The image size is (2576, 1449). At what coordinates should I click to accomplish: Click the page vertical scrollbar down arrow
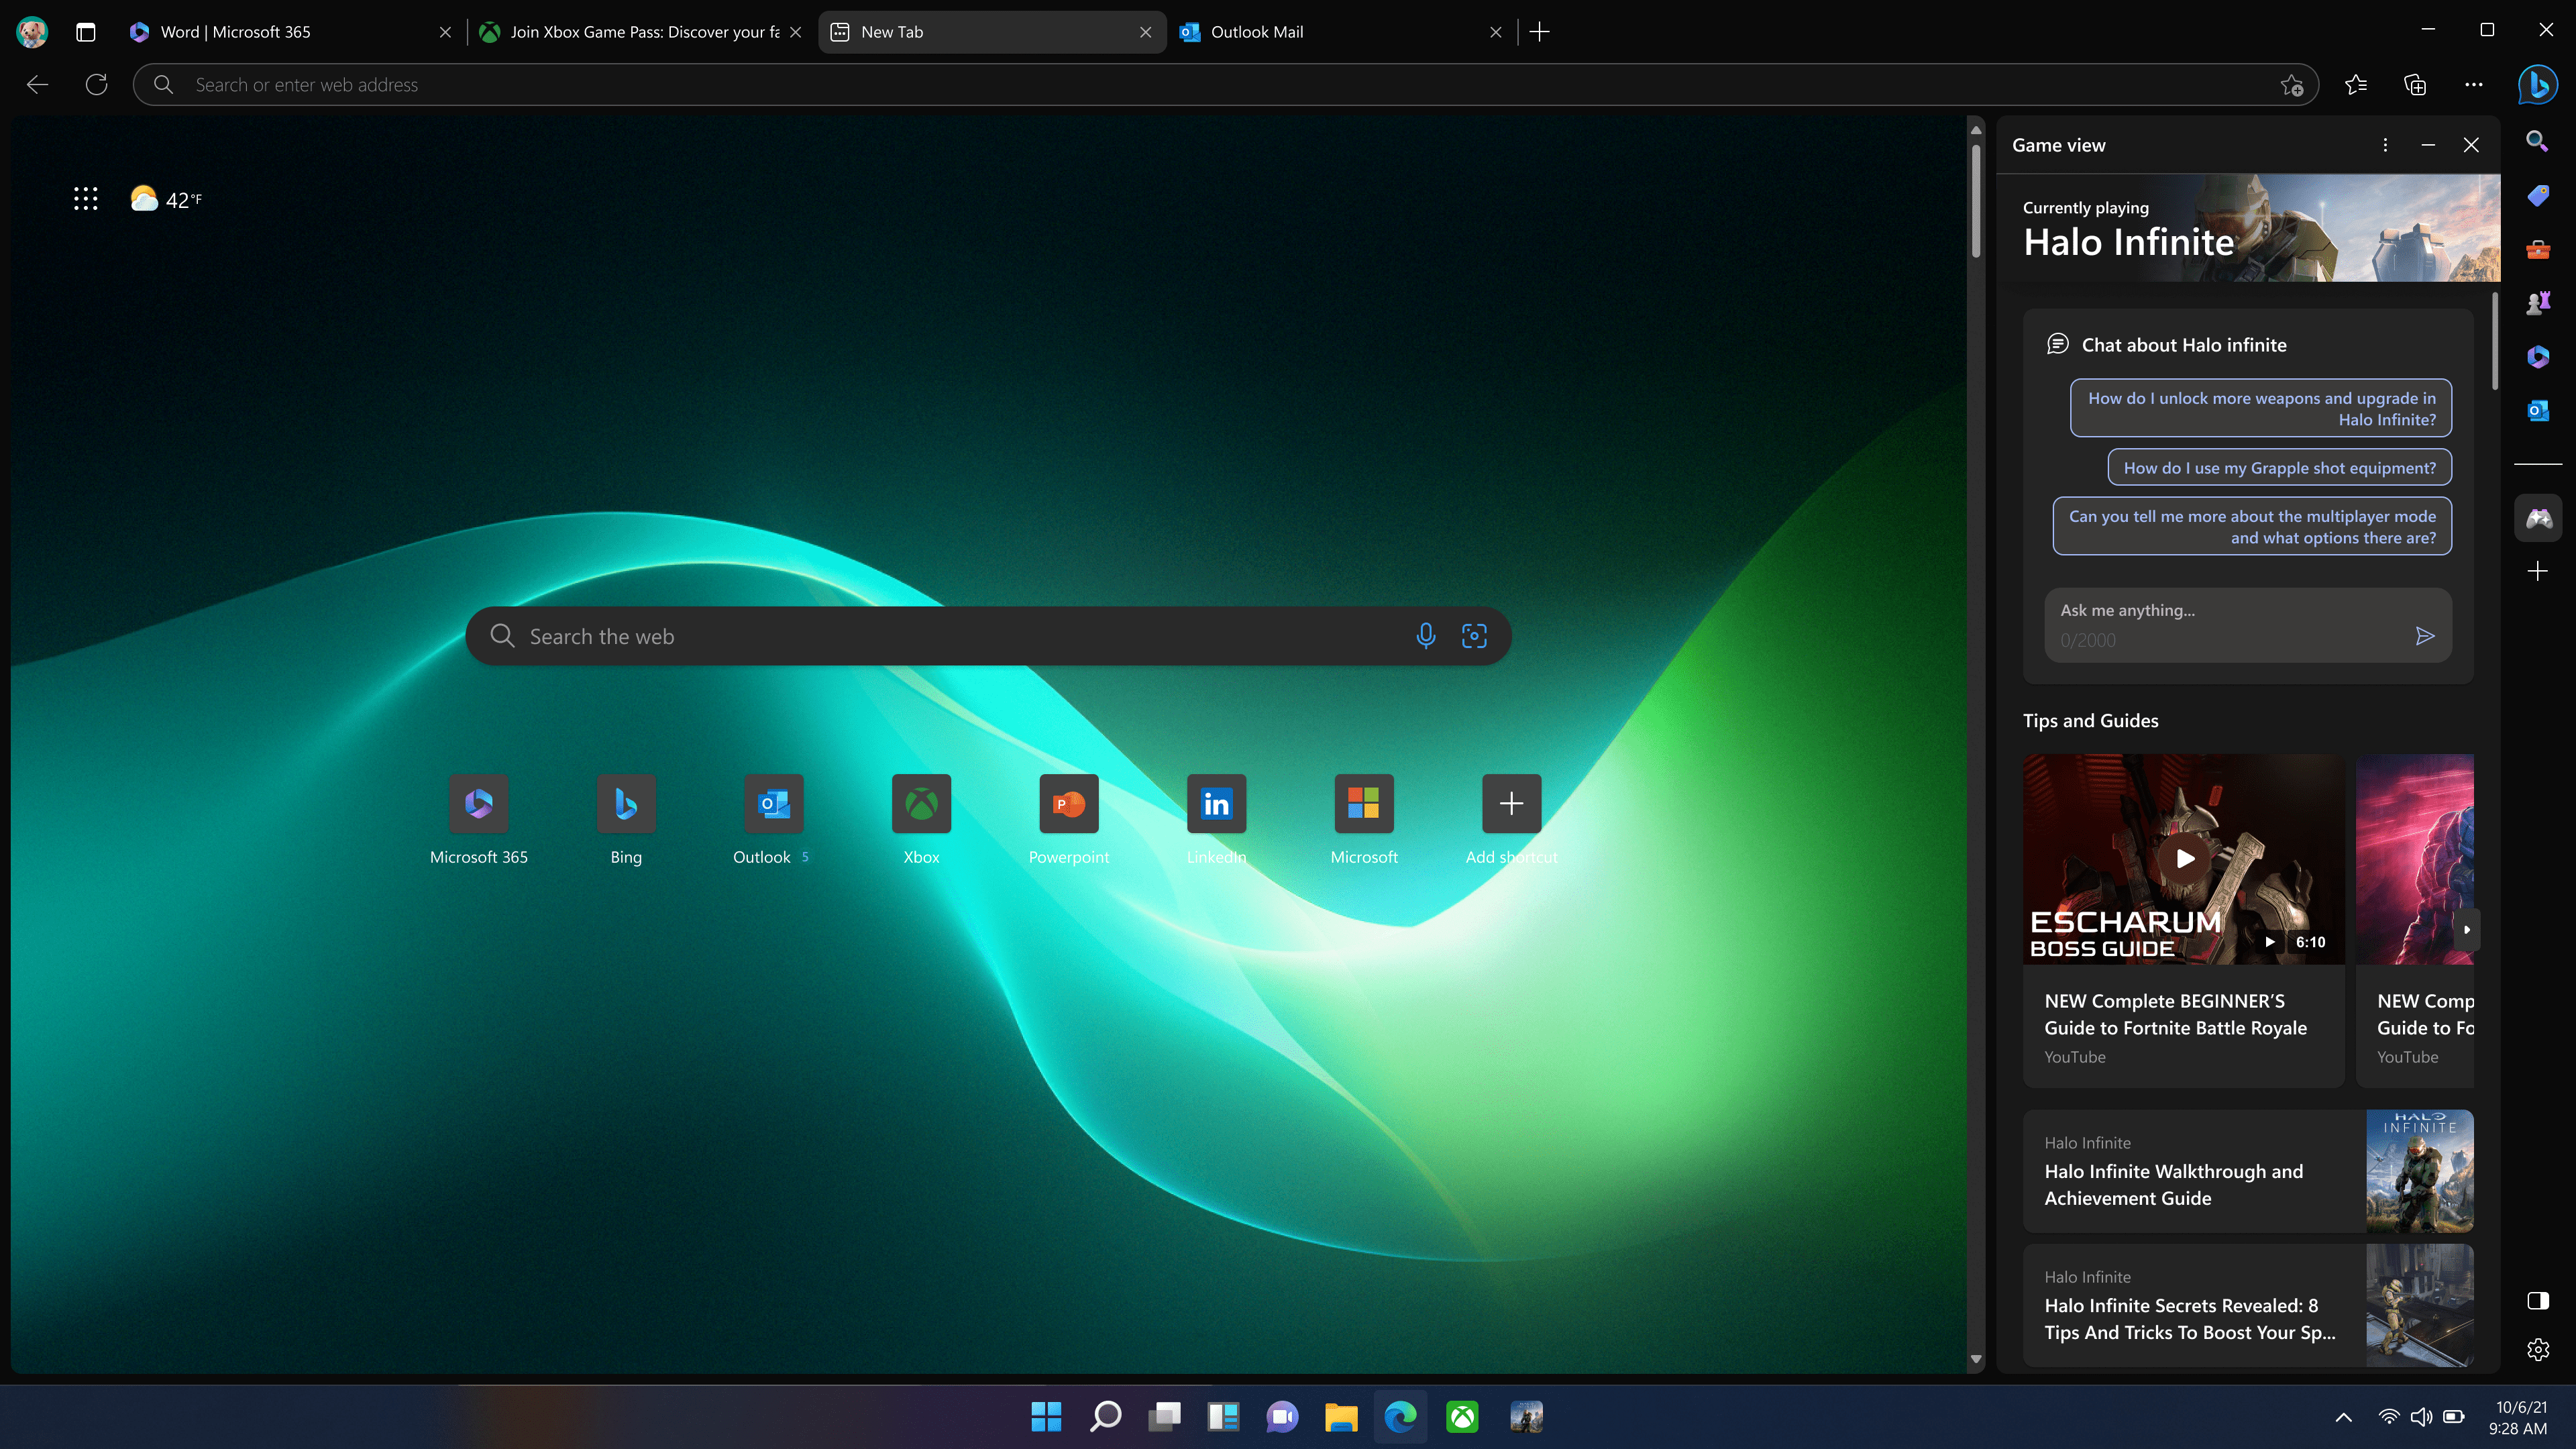tap(1976, 1359)
